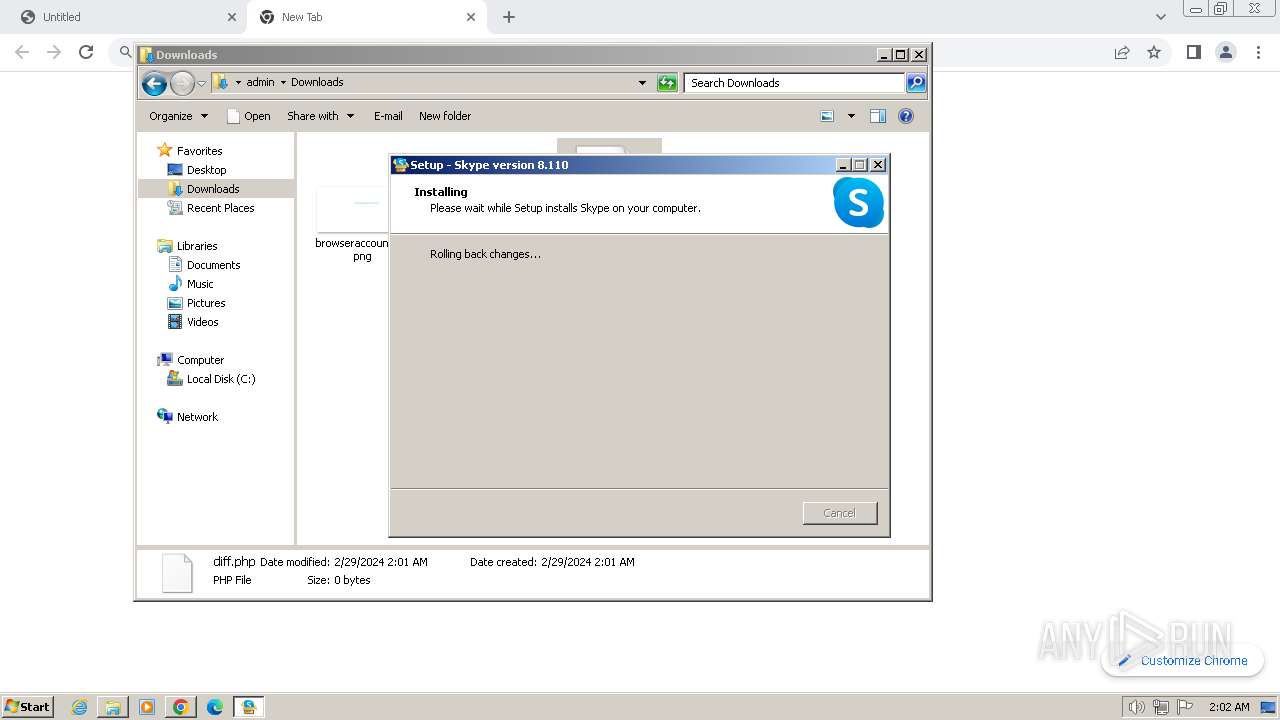Open the Share with menu
The width and height of the screenshot is (1280, 720).
[x=321, y=116]
